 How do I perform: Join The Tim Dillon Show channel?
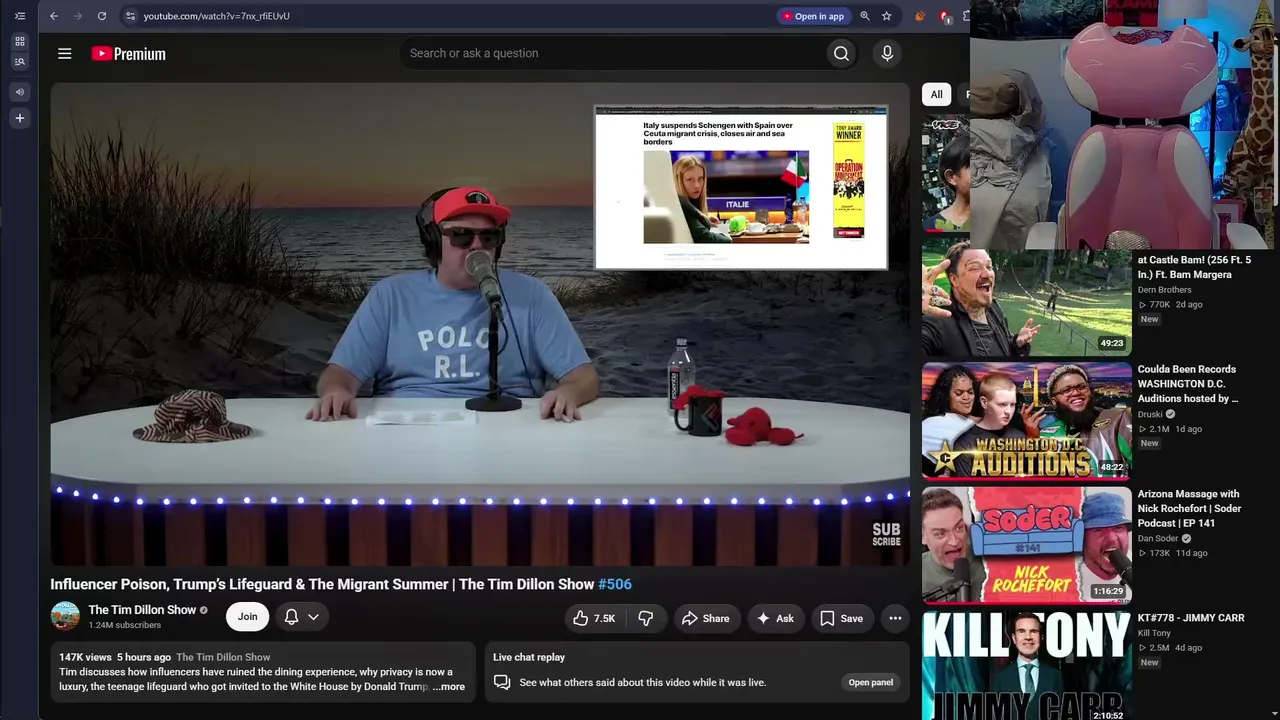click(247, 617)
